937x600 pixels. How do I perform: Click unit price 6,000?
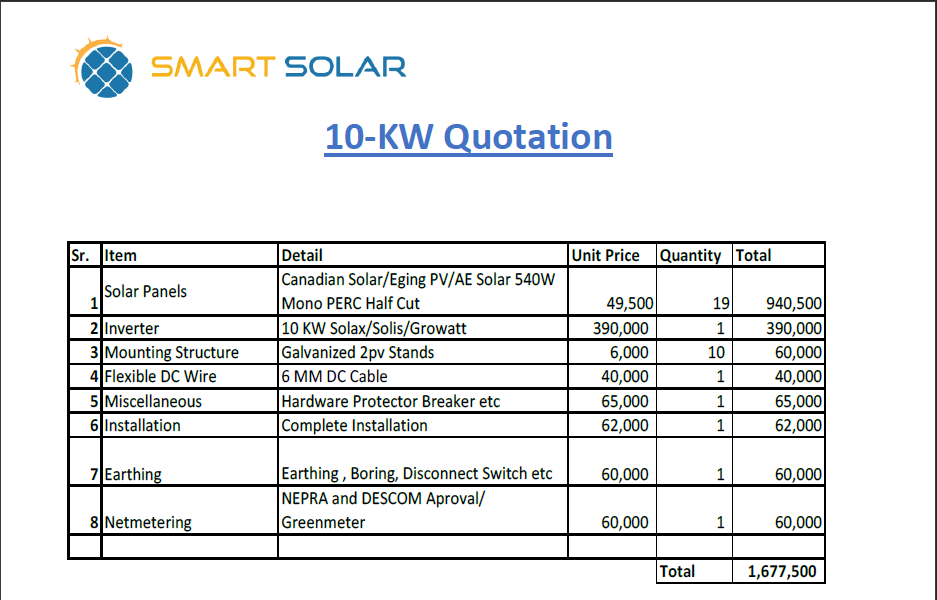629,353
